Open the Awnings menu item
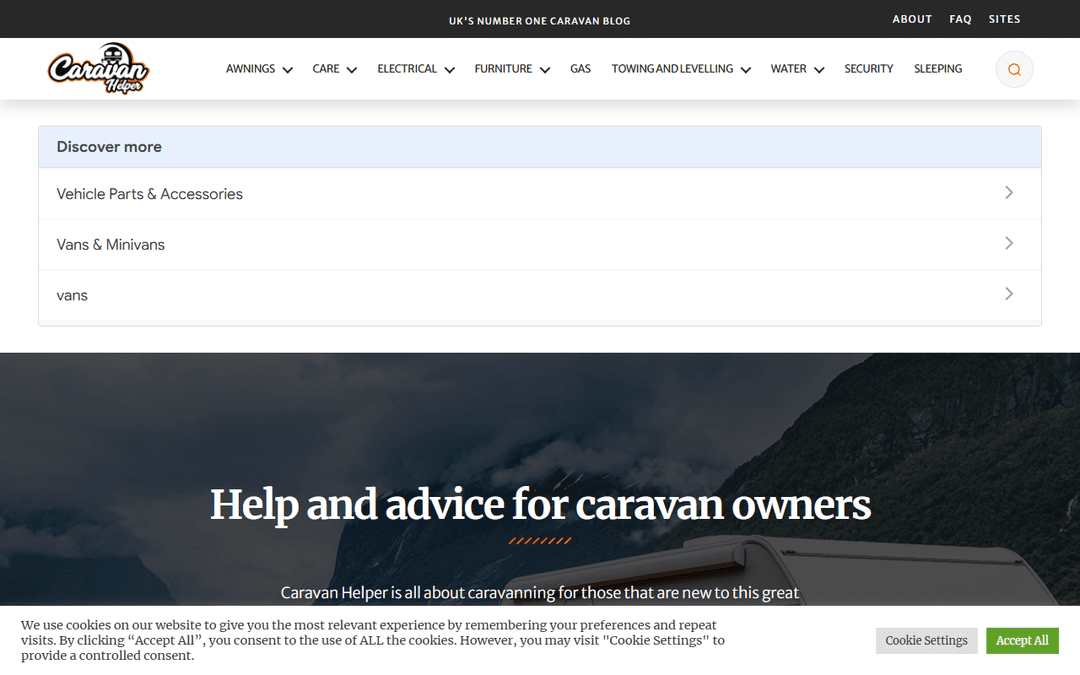1080x675 pixels. 251,69
